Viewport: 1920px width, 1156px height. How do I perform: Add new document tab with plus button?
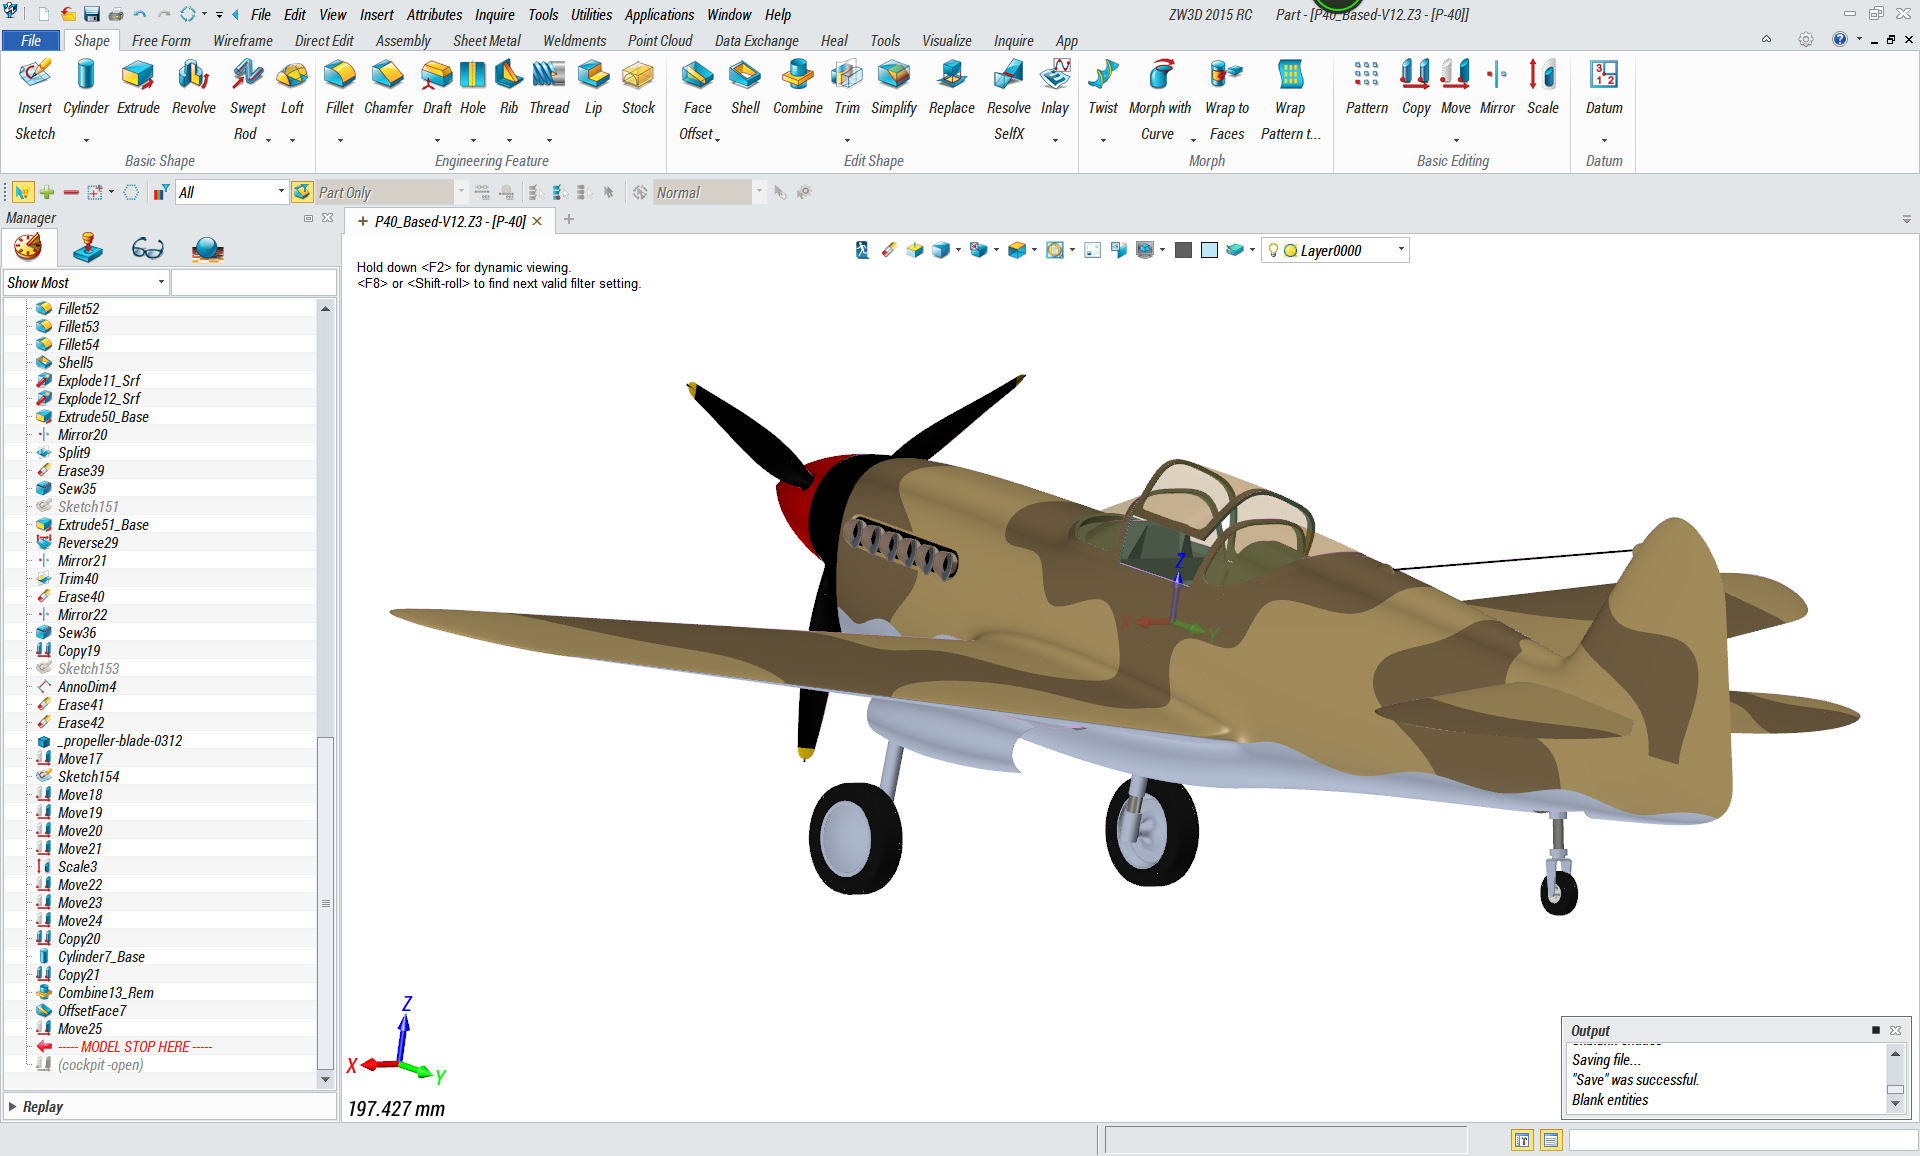click(569, 220)
